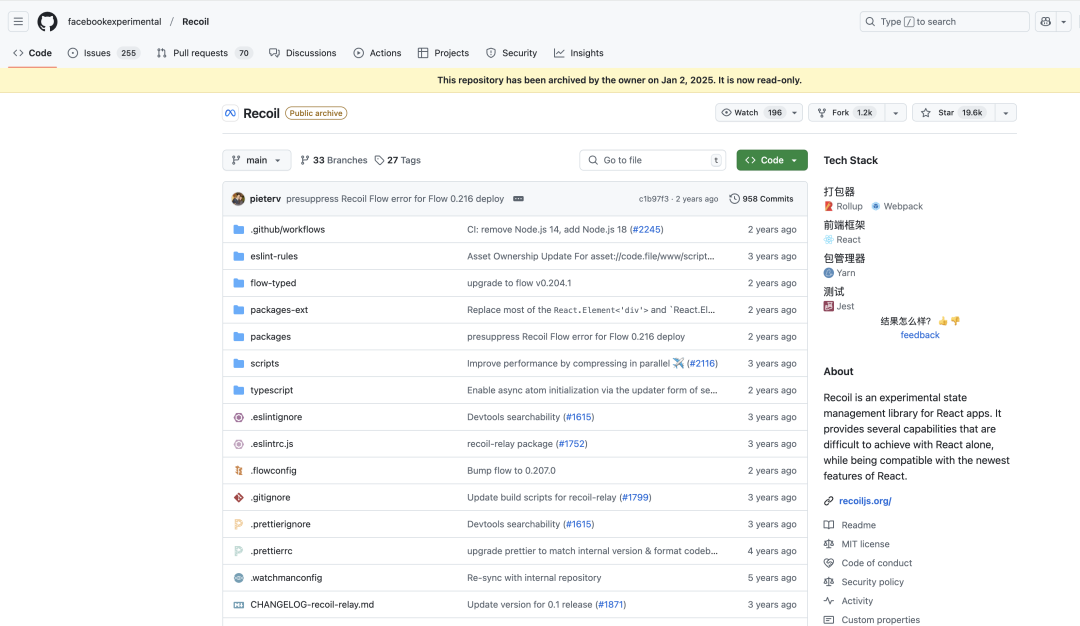1080x626 pixels.
Task: Open the scripts folder
Action: click(264, 364)
